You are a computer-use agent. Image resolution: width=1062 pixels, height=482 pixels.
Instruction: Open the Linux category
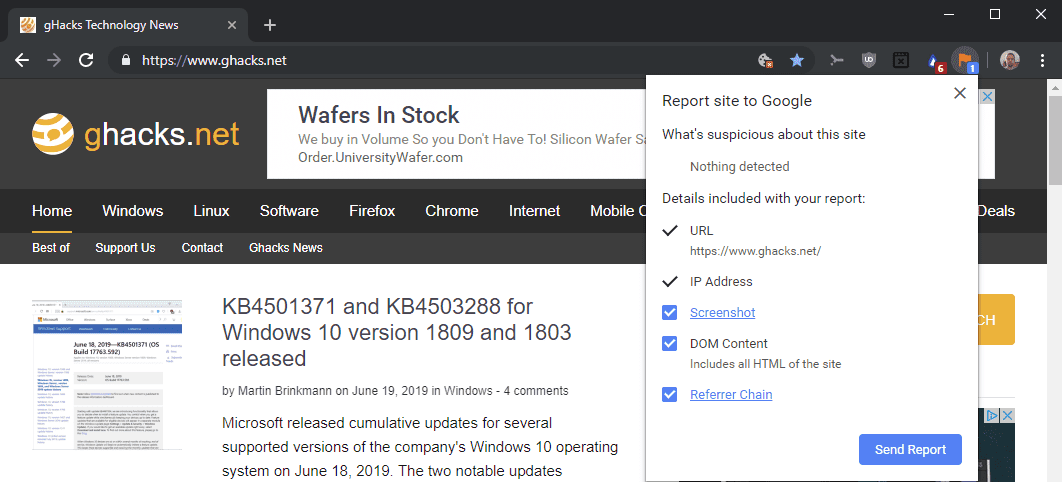pos(211,211)
